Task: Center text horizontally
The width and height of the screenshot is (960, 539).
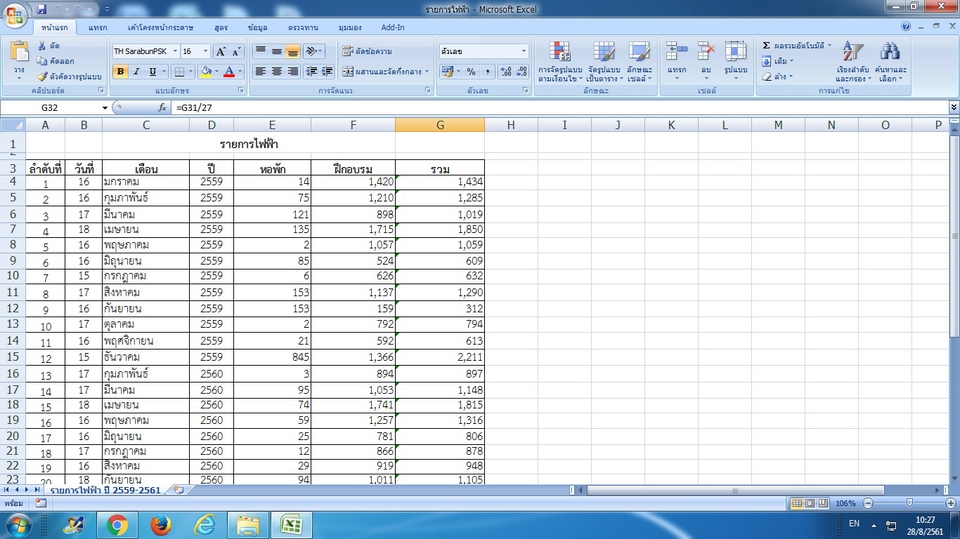Action: (277, 72)
